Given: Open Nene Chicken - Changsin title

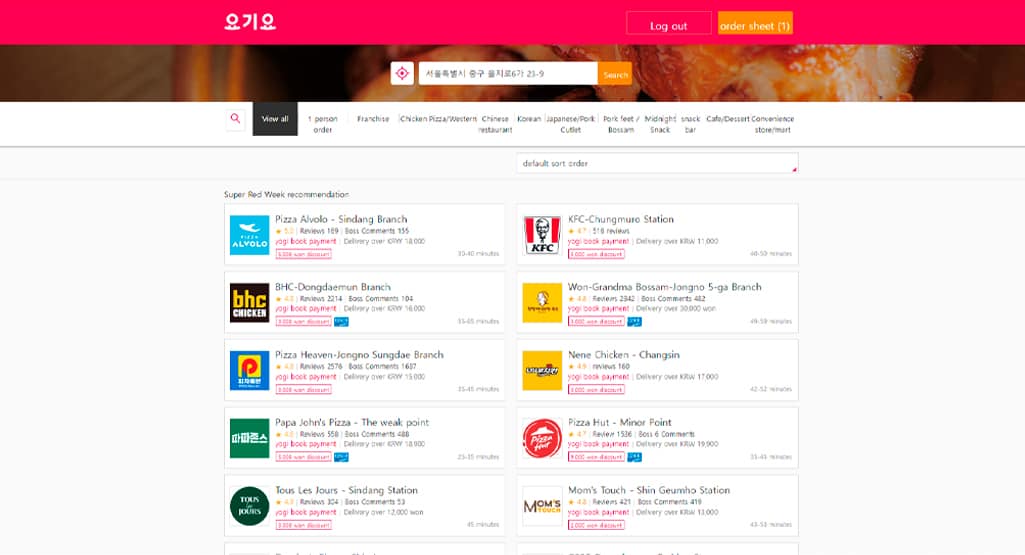Looking at the screenshot, I should pos(624,354).
